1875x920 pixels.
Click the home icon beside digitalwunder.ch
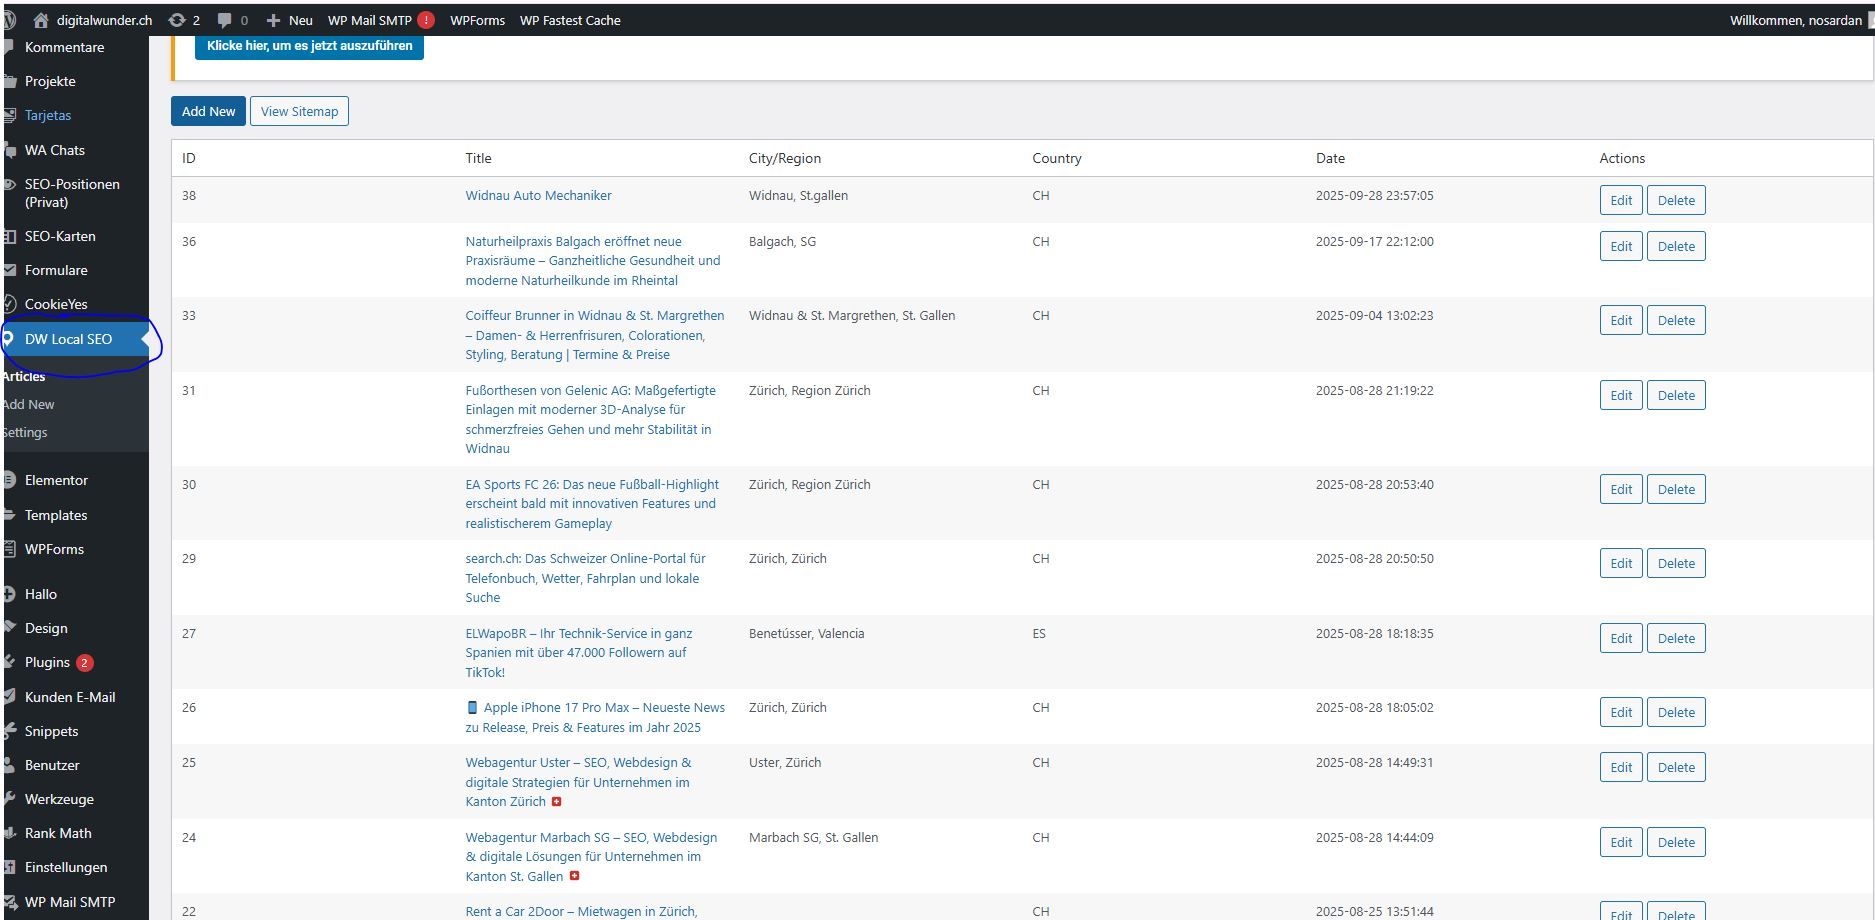41,20
